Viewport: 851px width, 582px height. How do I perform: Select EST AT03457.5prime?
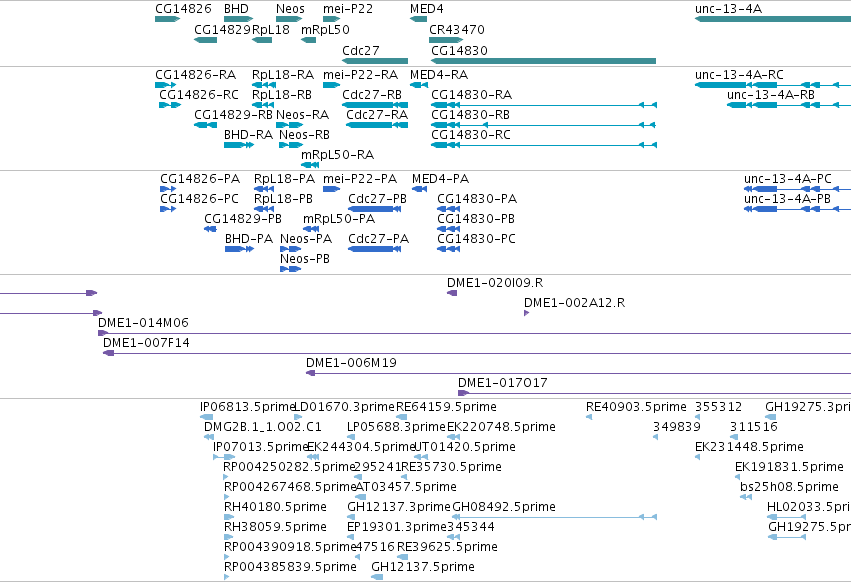[361, 497]
